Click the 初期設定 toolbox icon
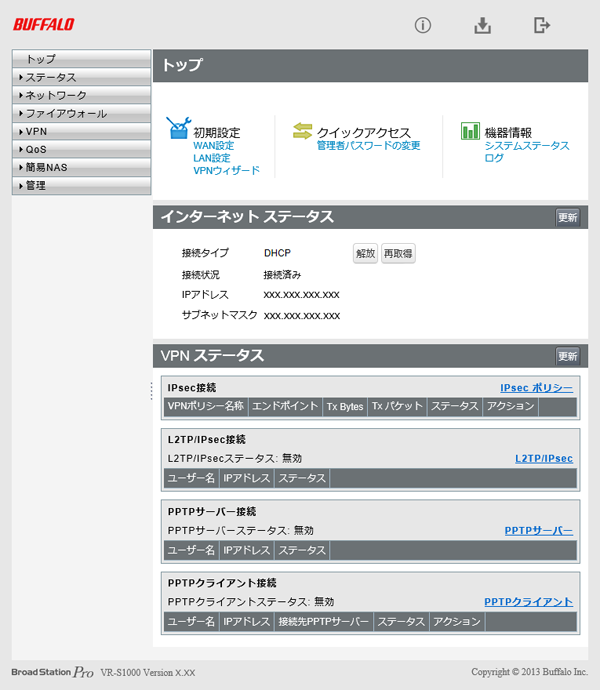 coord(178,128)
